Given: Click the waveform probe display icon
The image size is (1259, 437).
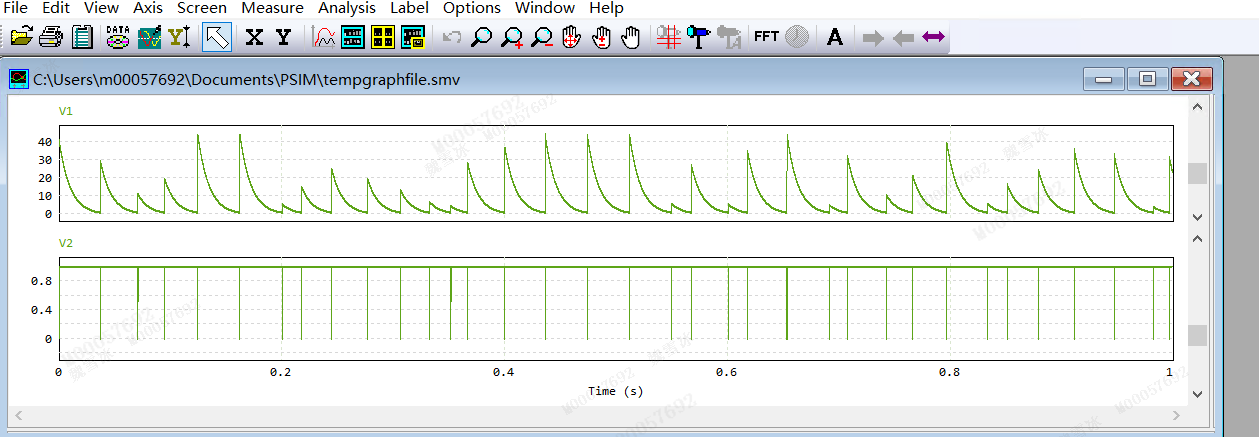Looking at the screenshot, I should [x=149, y=38].
